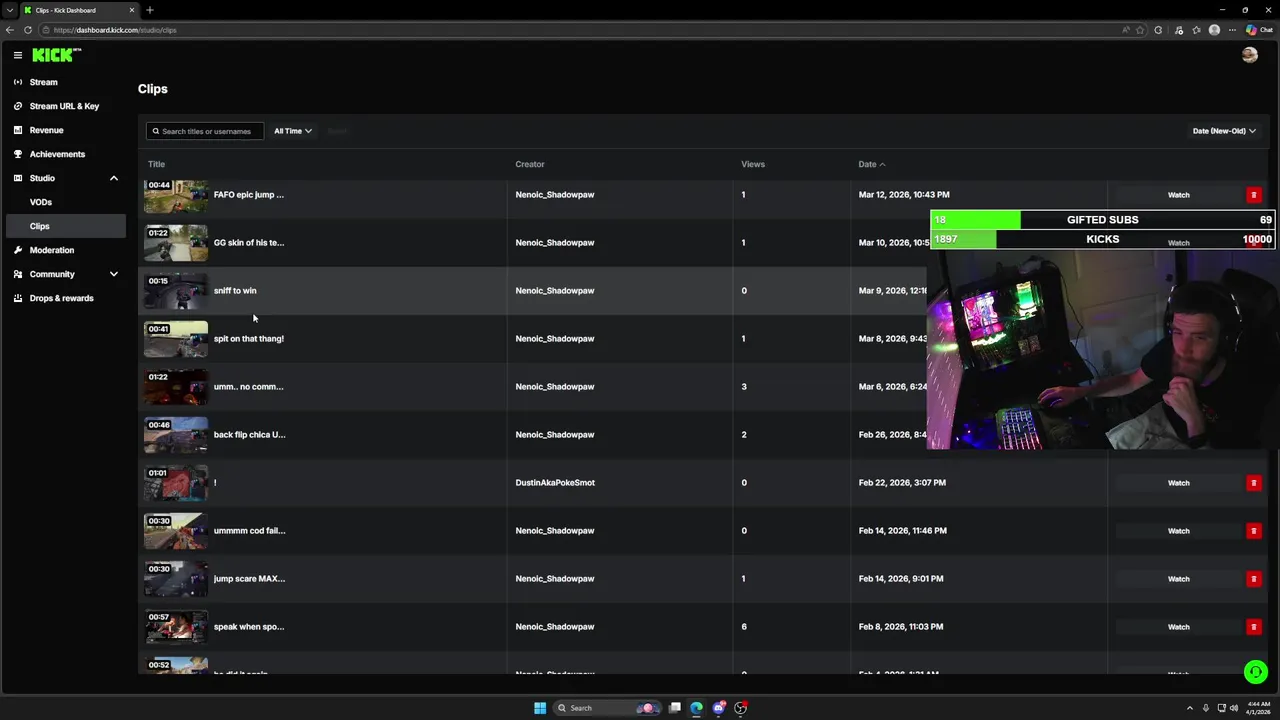Viewport: 1280px width, 720px height.
Task: Open the volume control in system tray
Action: (x=1234, y=708)
